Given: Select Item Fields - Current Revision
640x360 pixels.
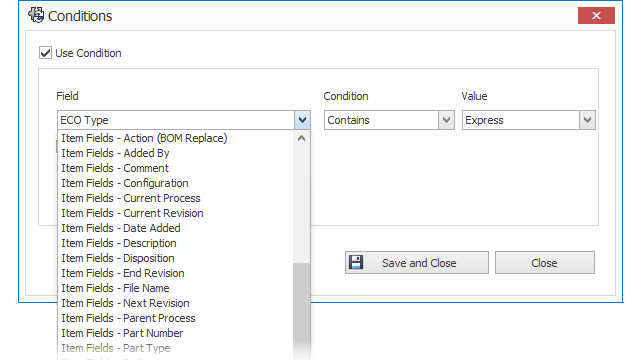Looking at the screenshot, I should (176, 213).
